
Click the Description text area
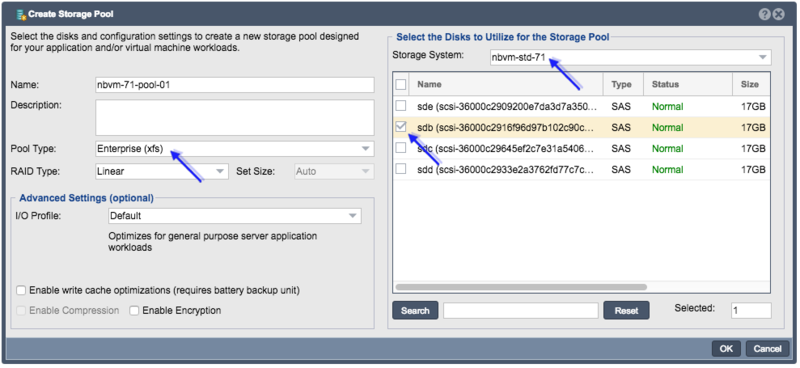click(x=235, y=117)
